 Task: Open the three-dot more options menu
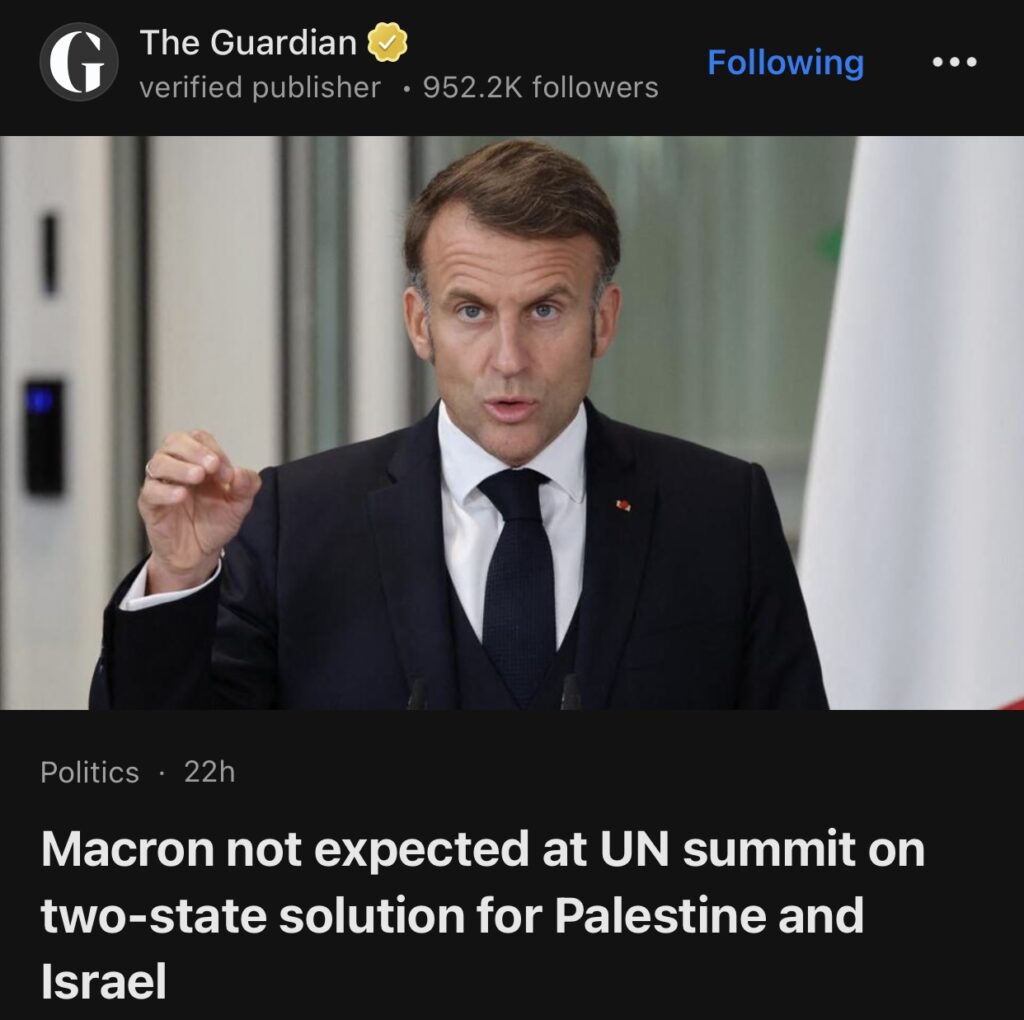(952, 62)
